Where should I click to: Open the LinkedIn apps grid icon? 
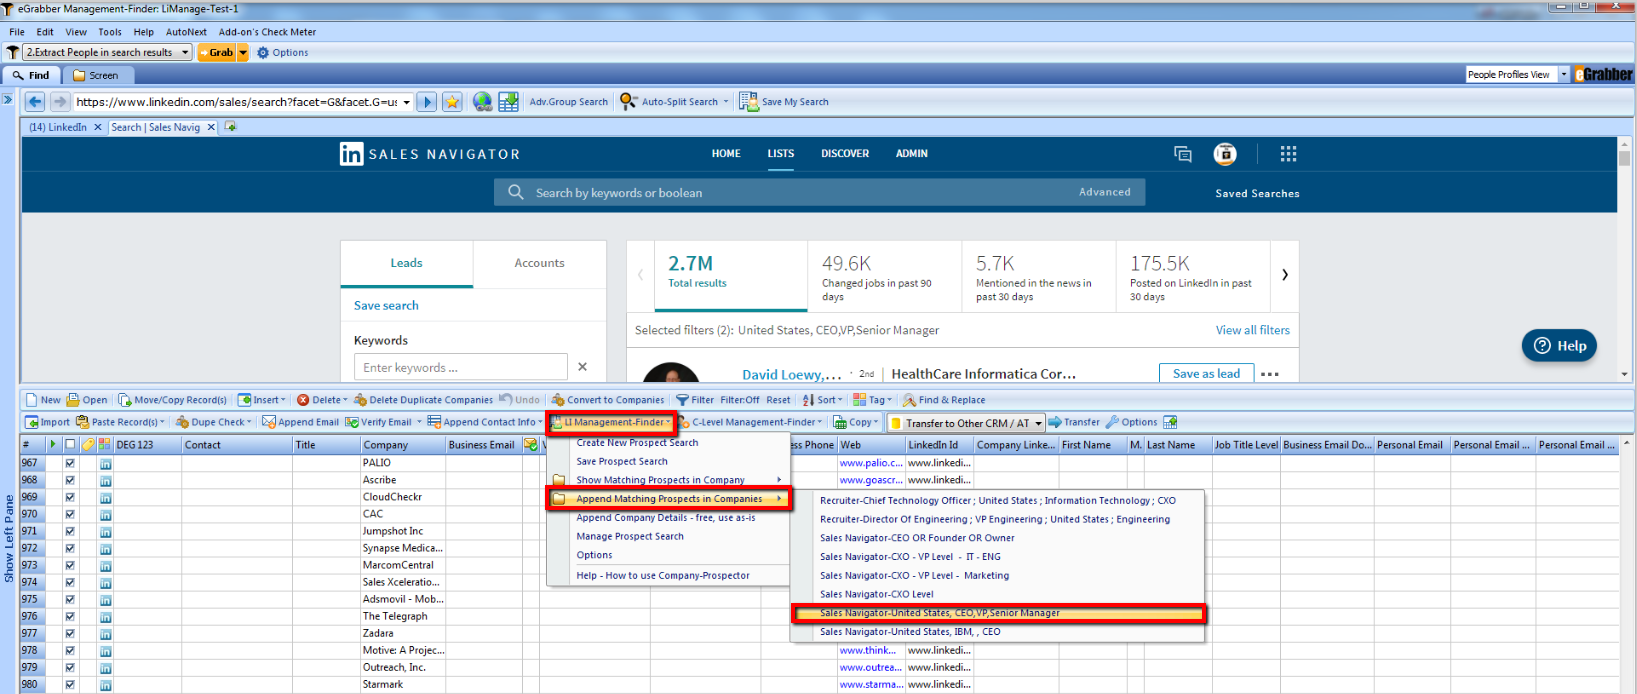pos(1288,154)
